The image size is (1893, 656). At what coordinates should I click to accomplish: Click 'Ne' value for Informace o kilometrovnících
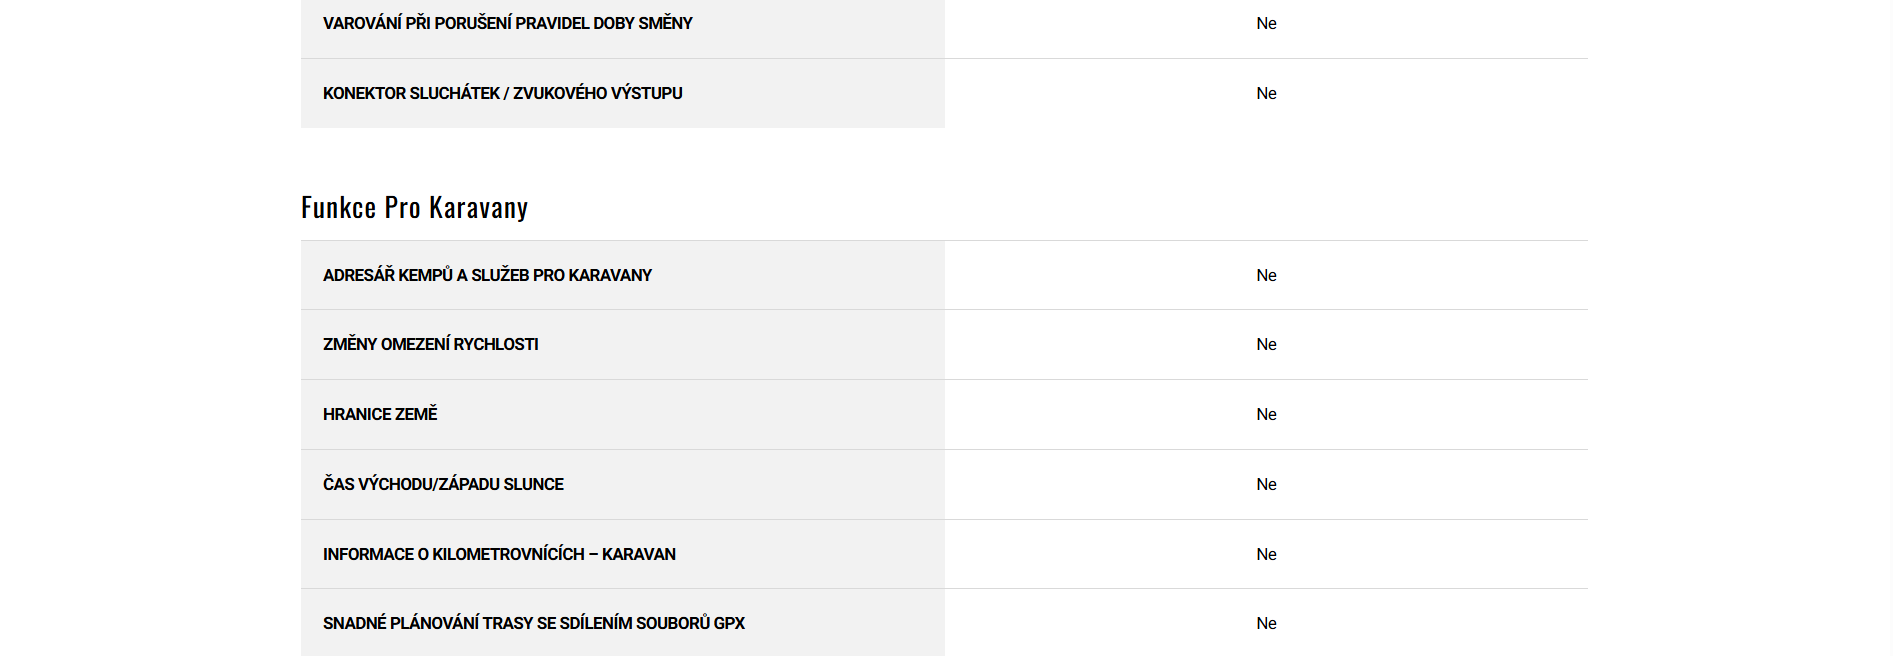[1266, 554]
